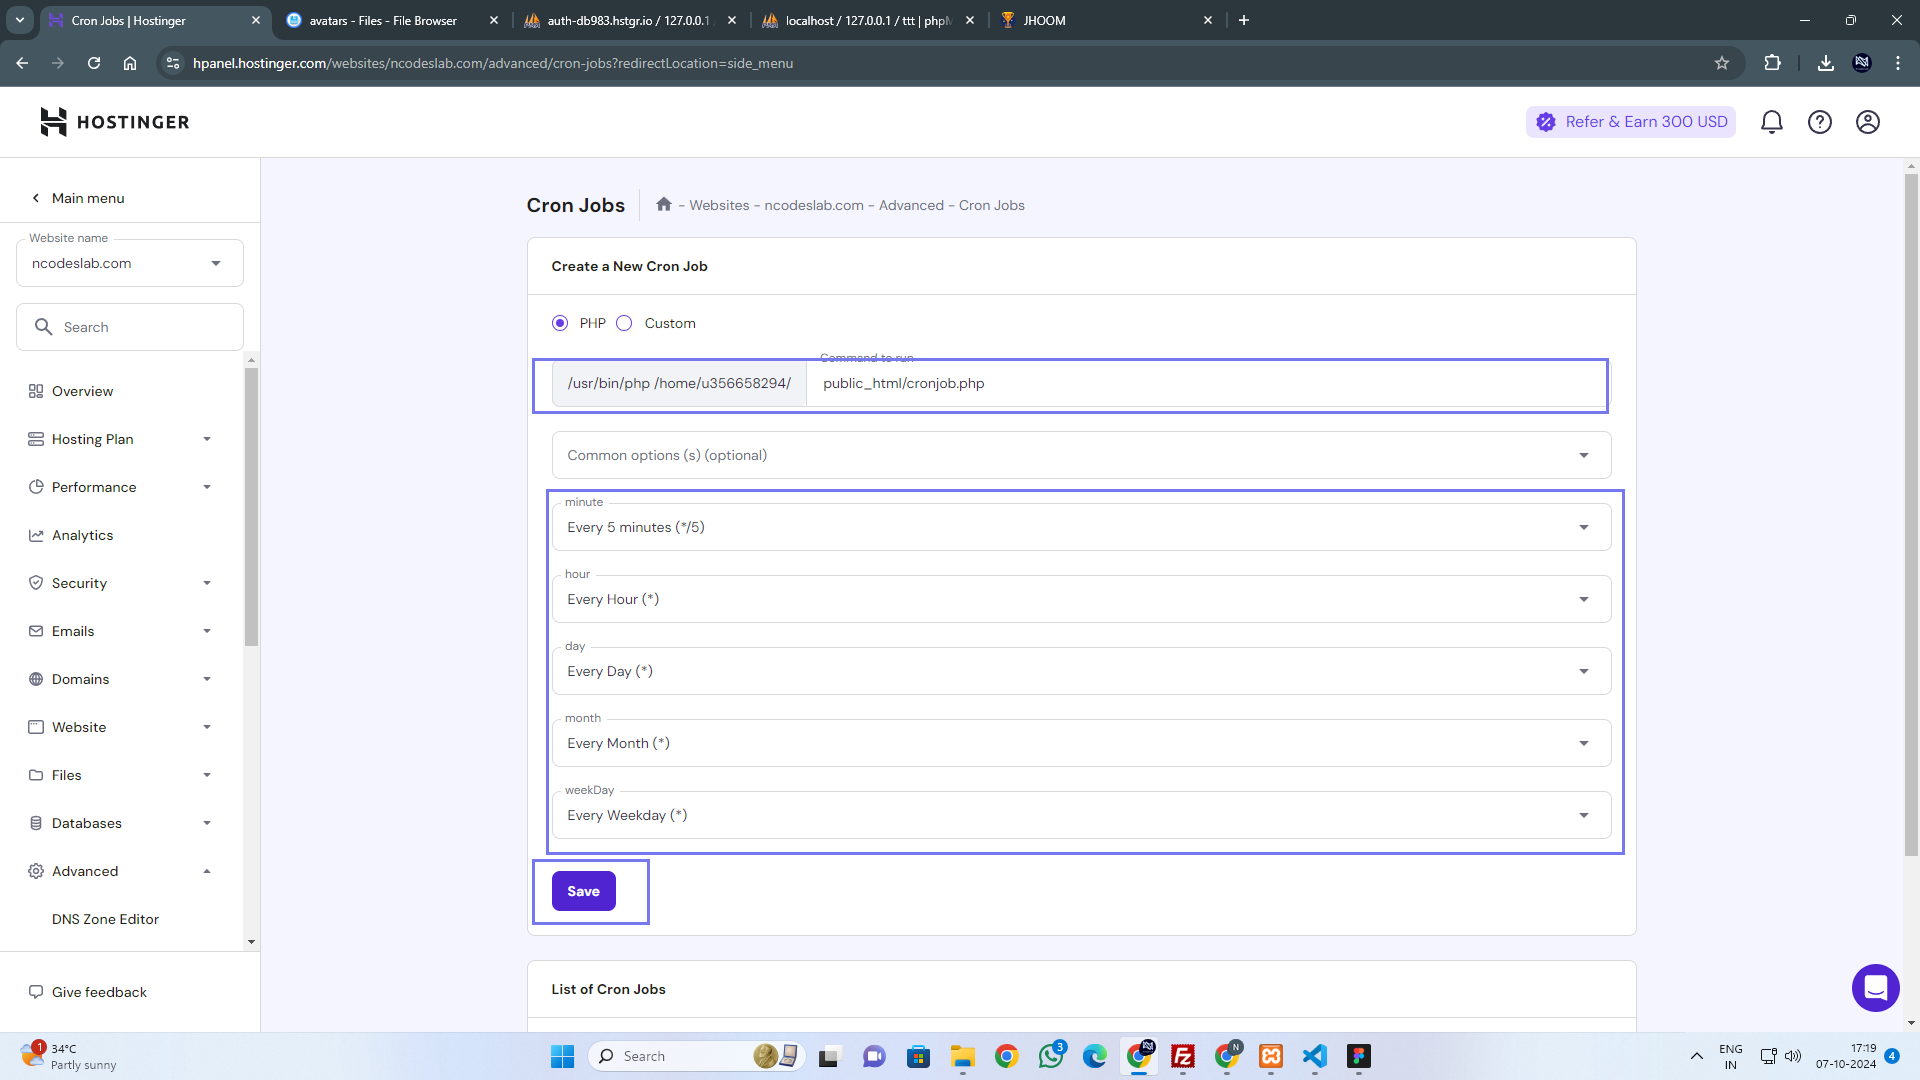This screenshot has width=1920, height=1080.
Task: Open WhatsApp from the taskbar
Action: pos(1050,1056)
